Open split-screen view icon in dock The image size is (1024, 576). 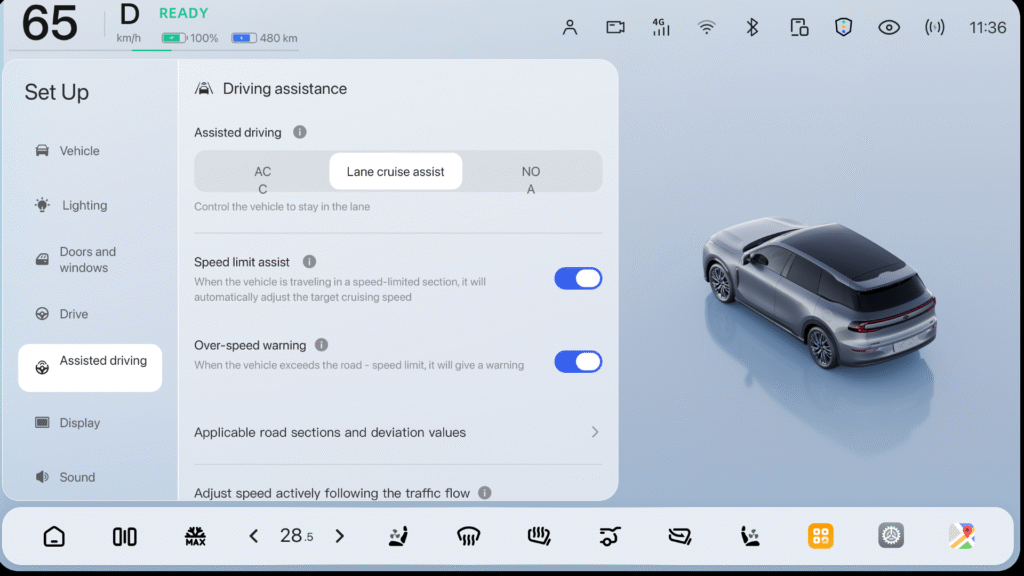(x=125, y=536)
